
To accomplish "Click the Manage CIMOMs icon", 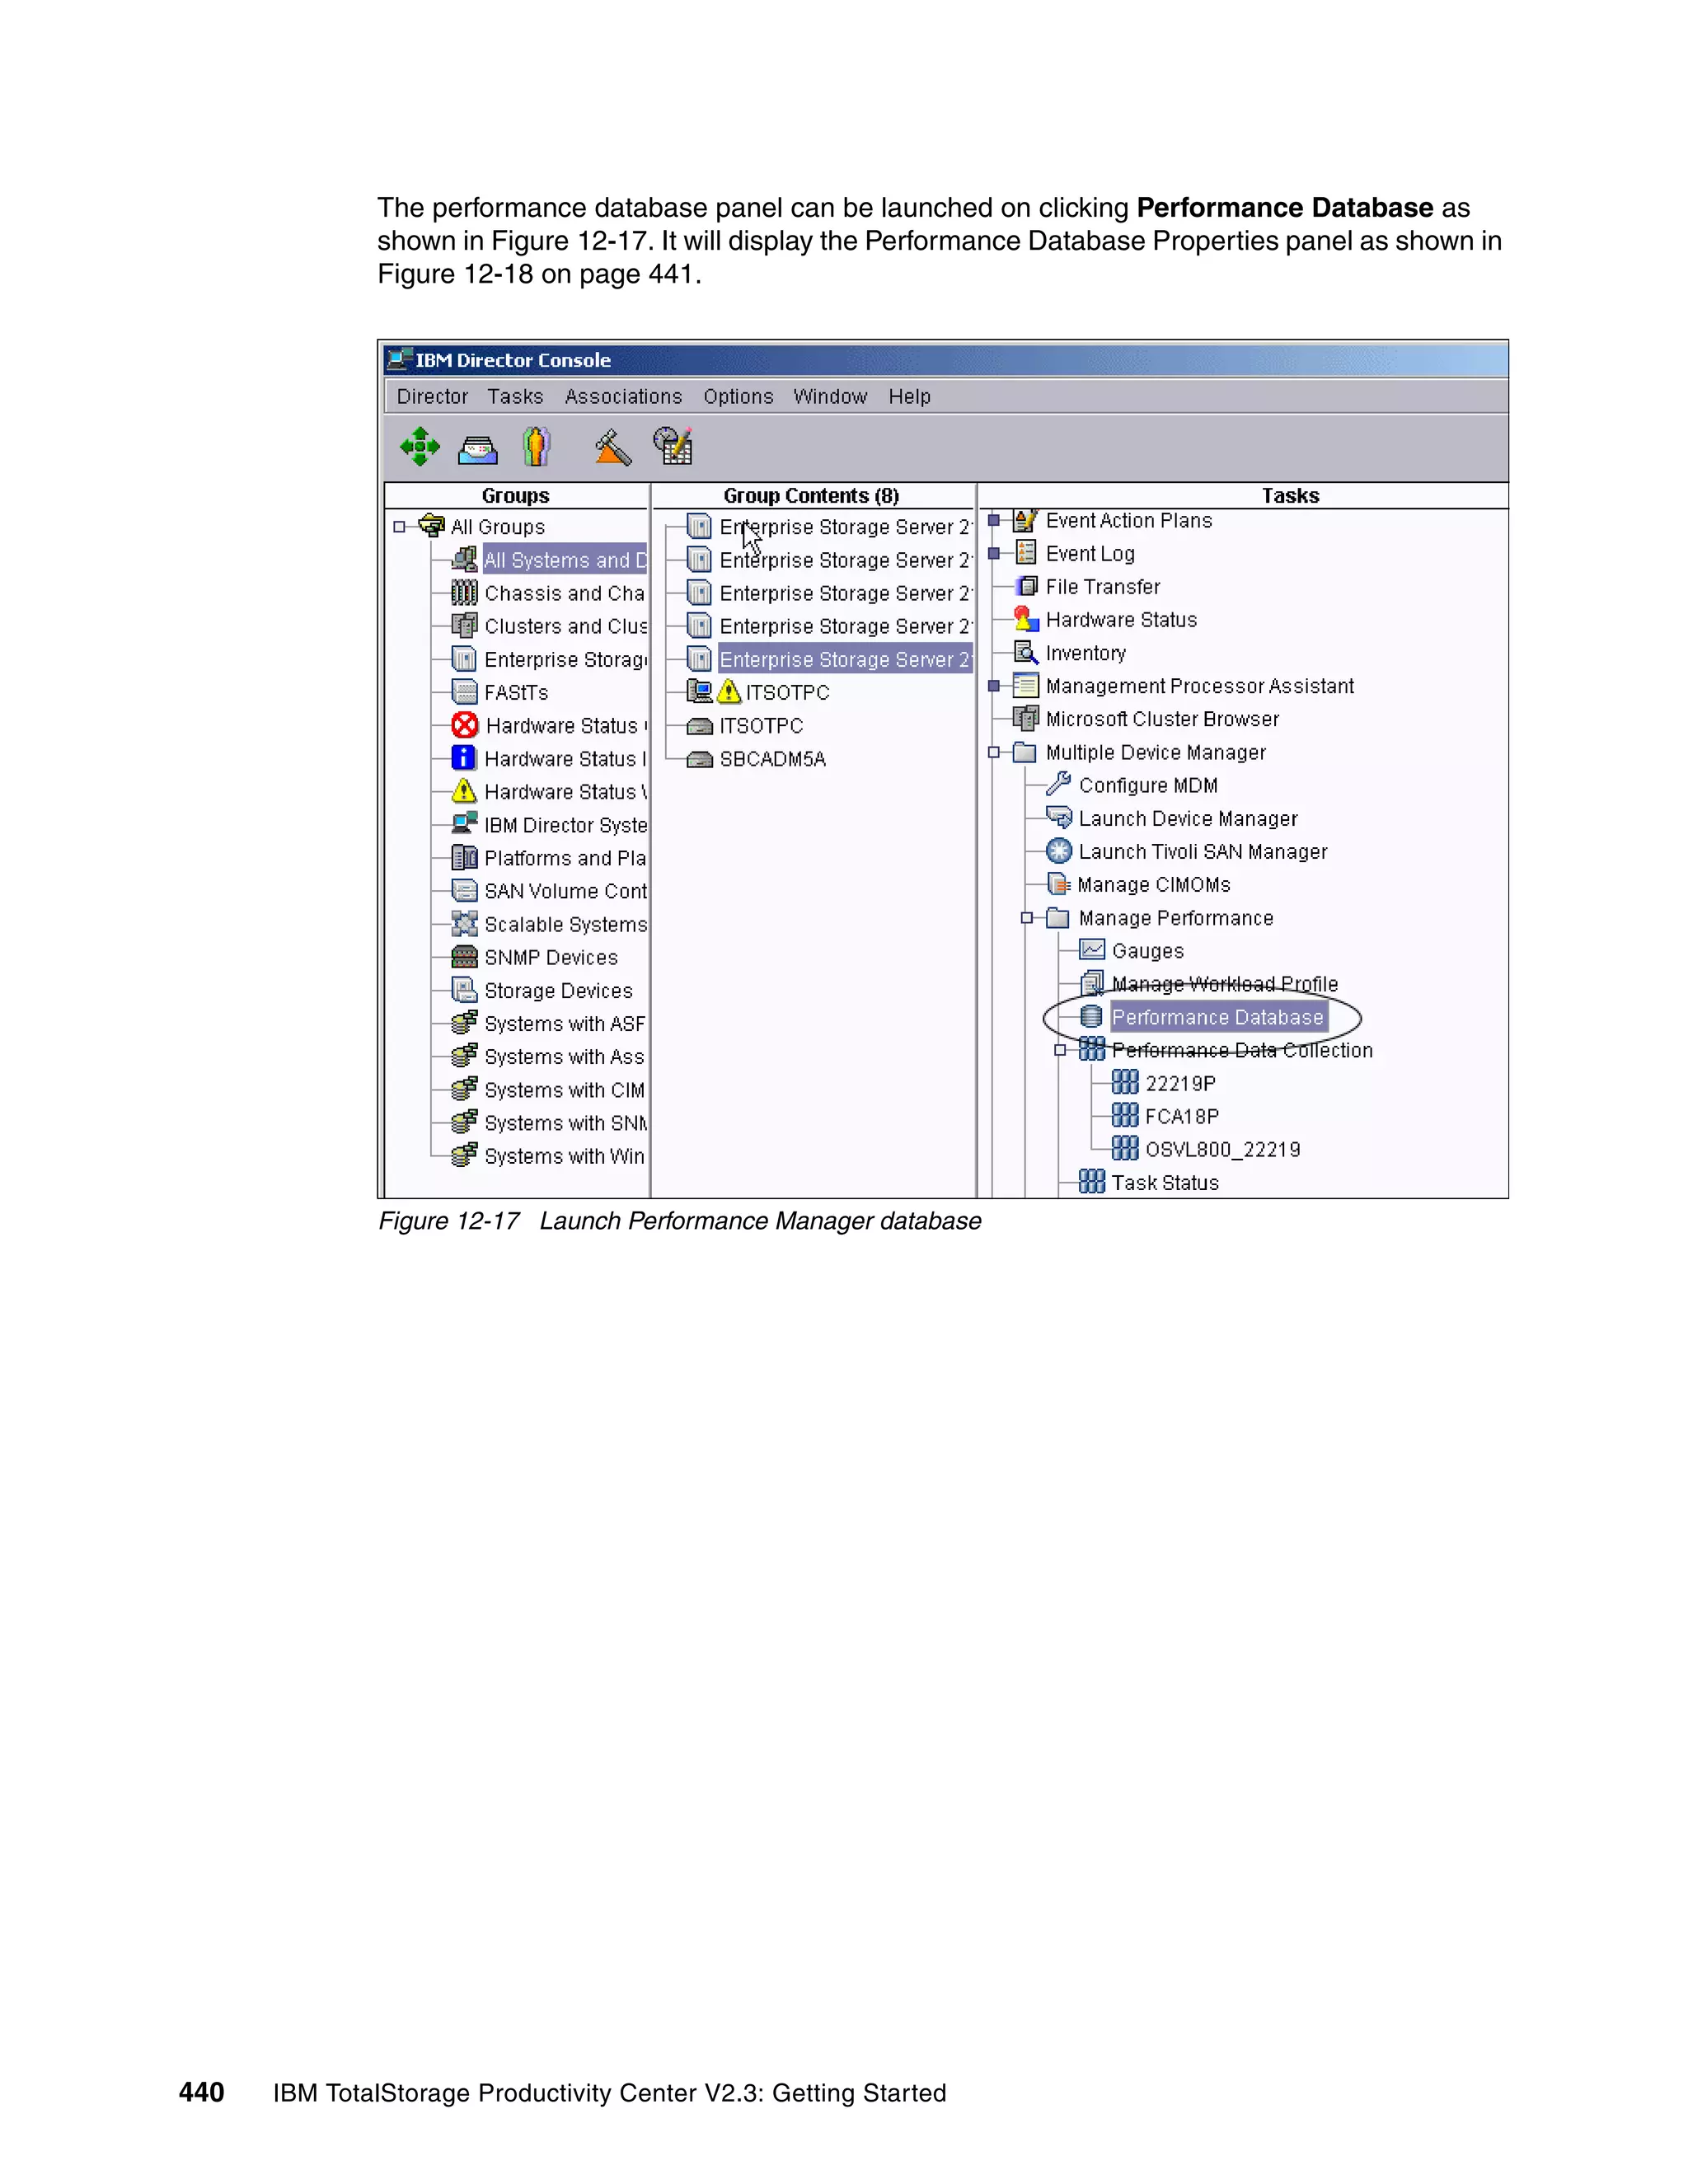I will coord(1059,884).
